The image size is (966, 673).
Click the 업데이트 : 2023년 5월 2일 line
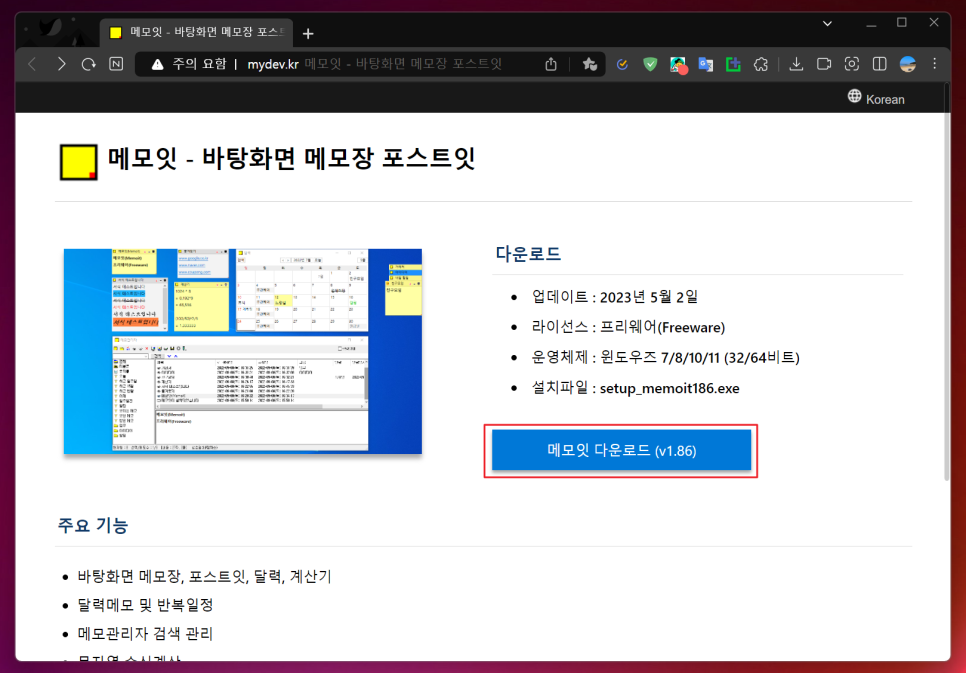coord(615,297)
